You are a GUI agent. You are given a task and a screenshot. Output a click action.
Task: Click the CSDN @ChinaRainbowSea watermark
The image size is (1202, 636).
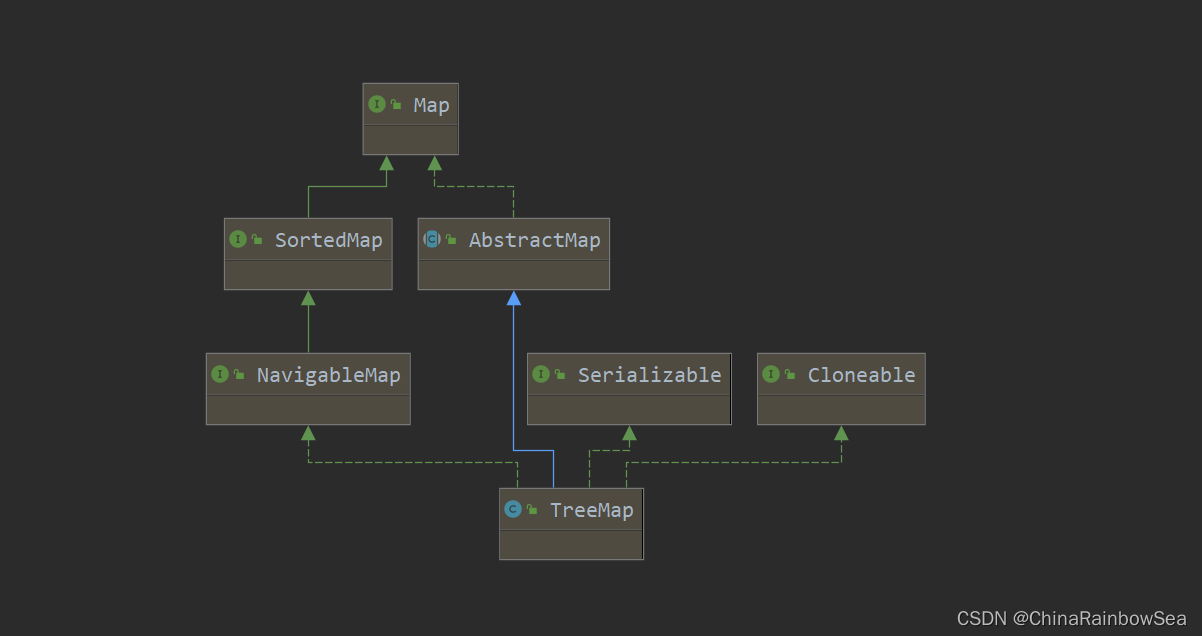pyautogui.click(x=1071, y=619)
